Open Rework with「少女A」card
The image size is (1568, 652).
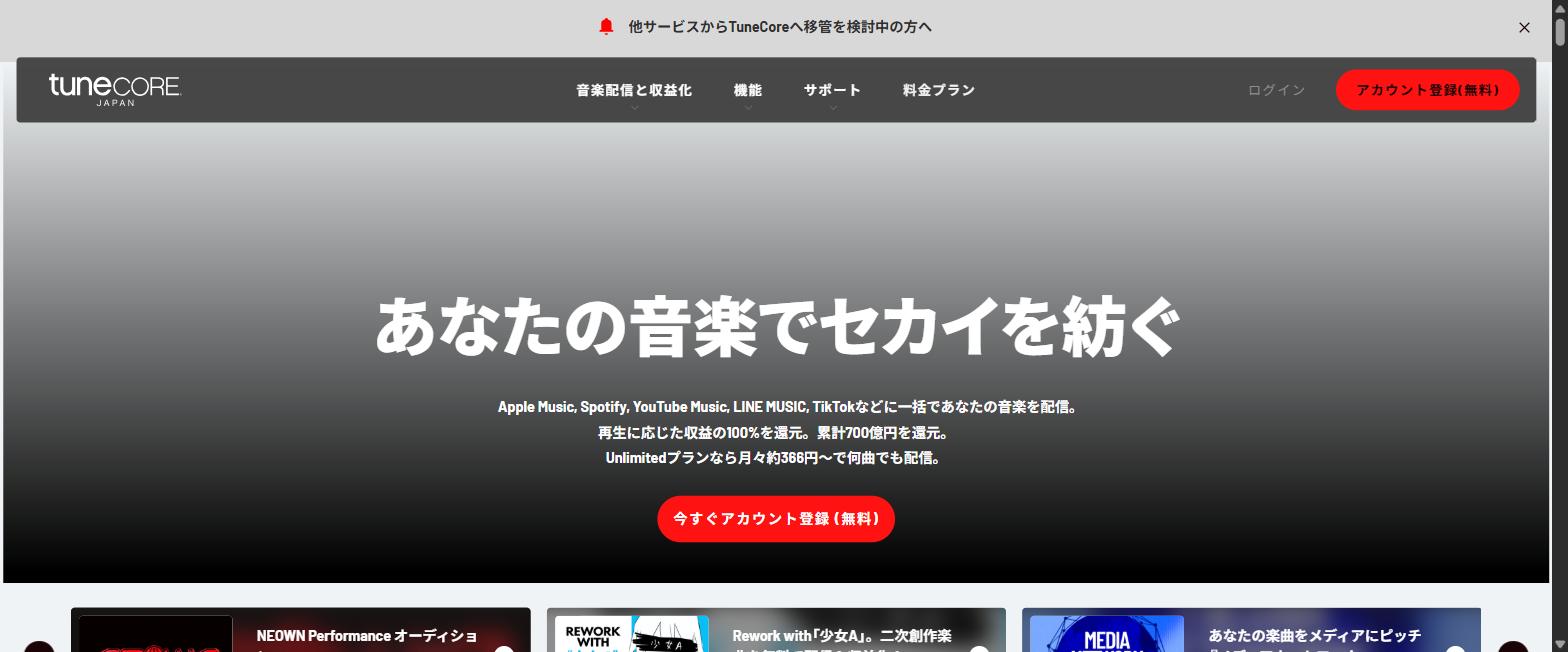[x=776, y=630]
